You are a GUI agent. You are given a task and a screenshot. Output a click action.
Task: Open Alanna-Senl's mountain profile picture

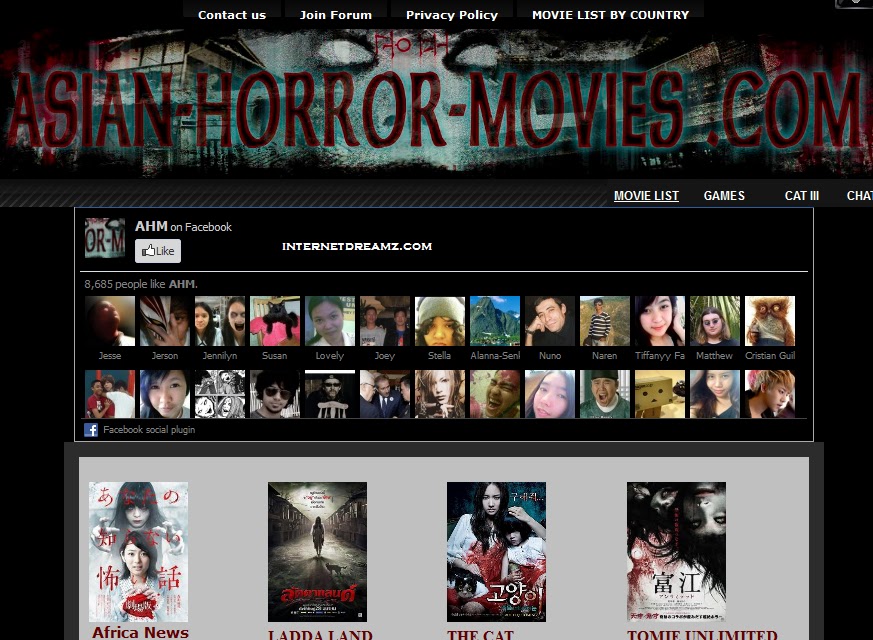click(495, 321)
